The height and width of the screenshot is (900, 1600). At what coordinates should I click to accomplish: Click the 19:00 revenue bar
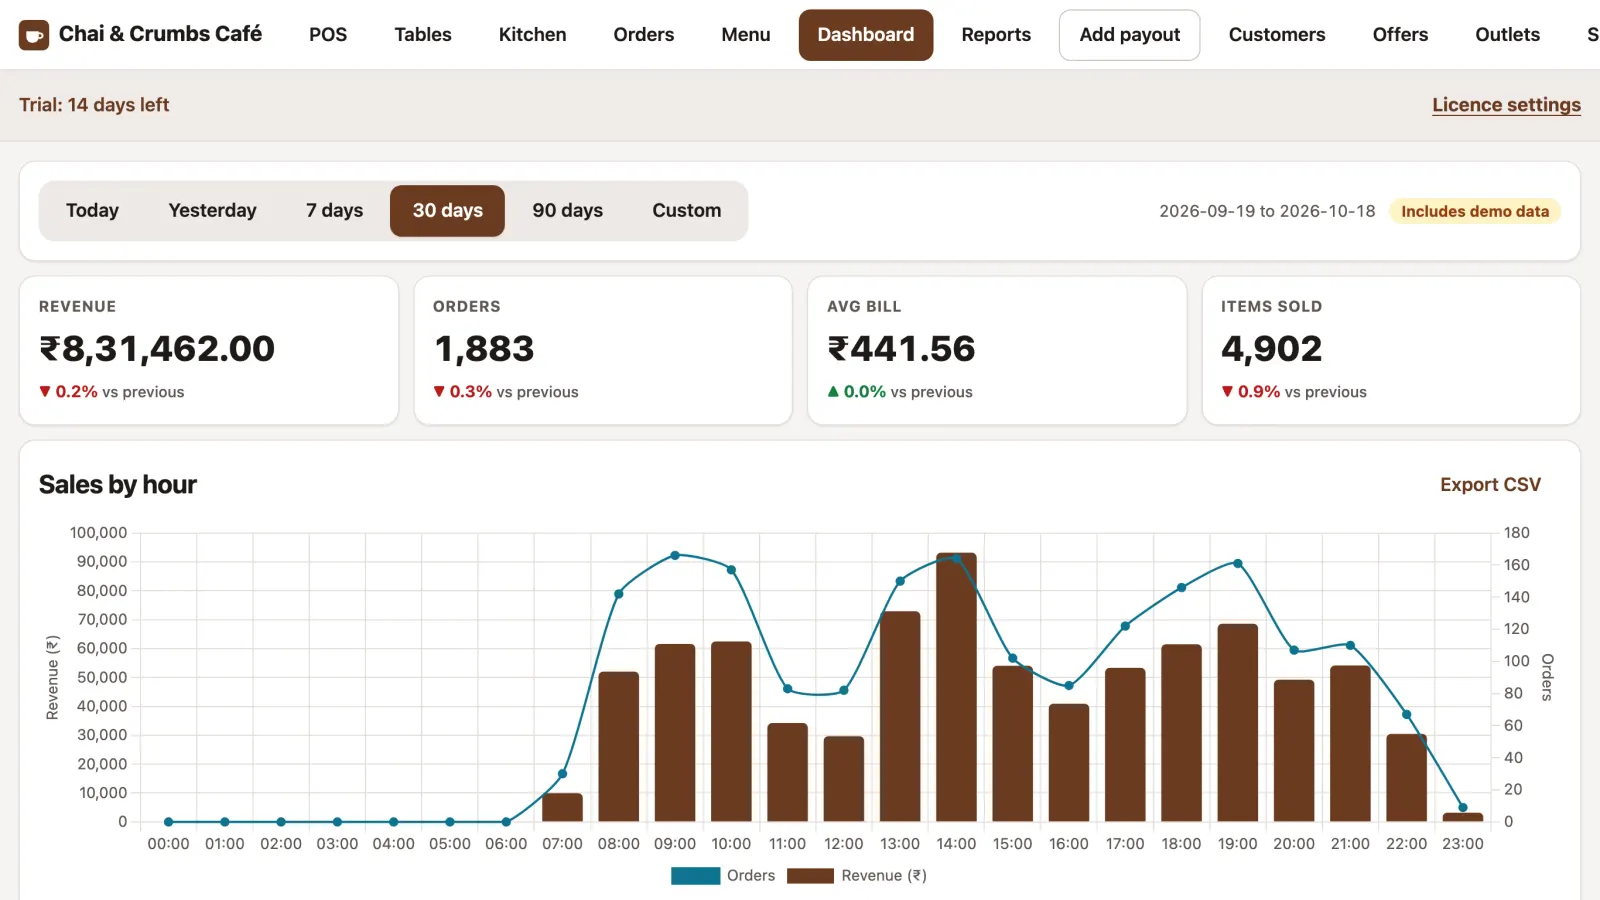(x=1238, y=723)
